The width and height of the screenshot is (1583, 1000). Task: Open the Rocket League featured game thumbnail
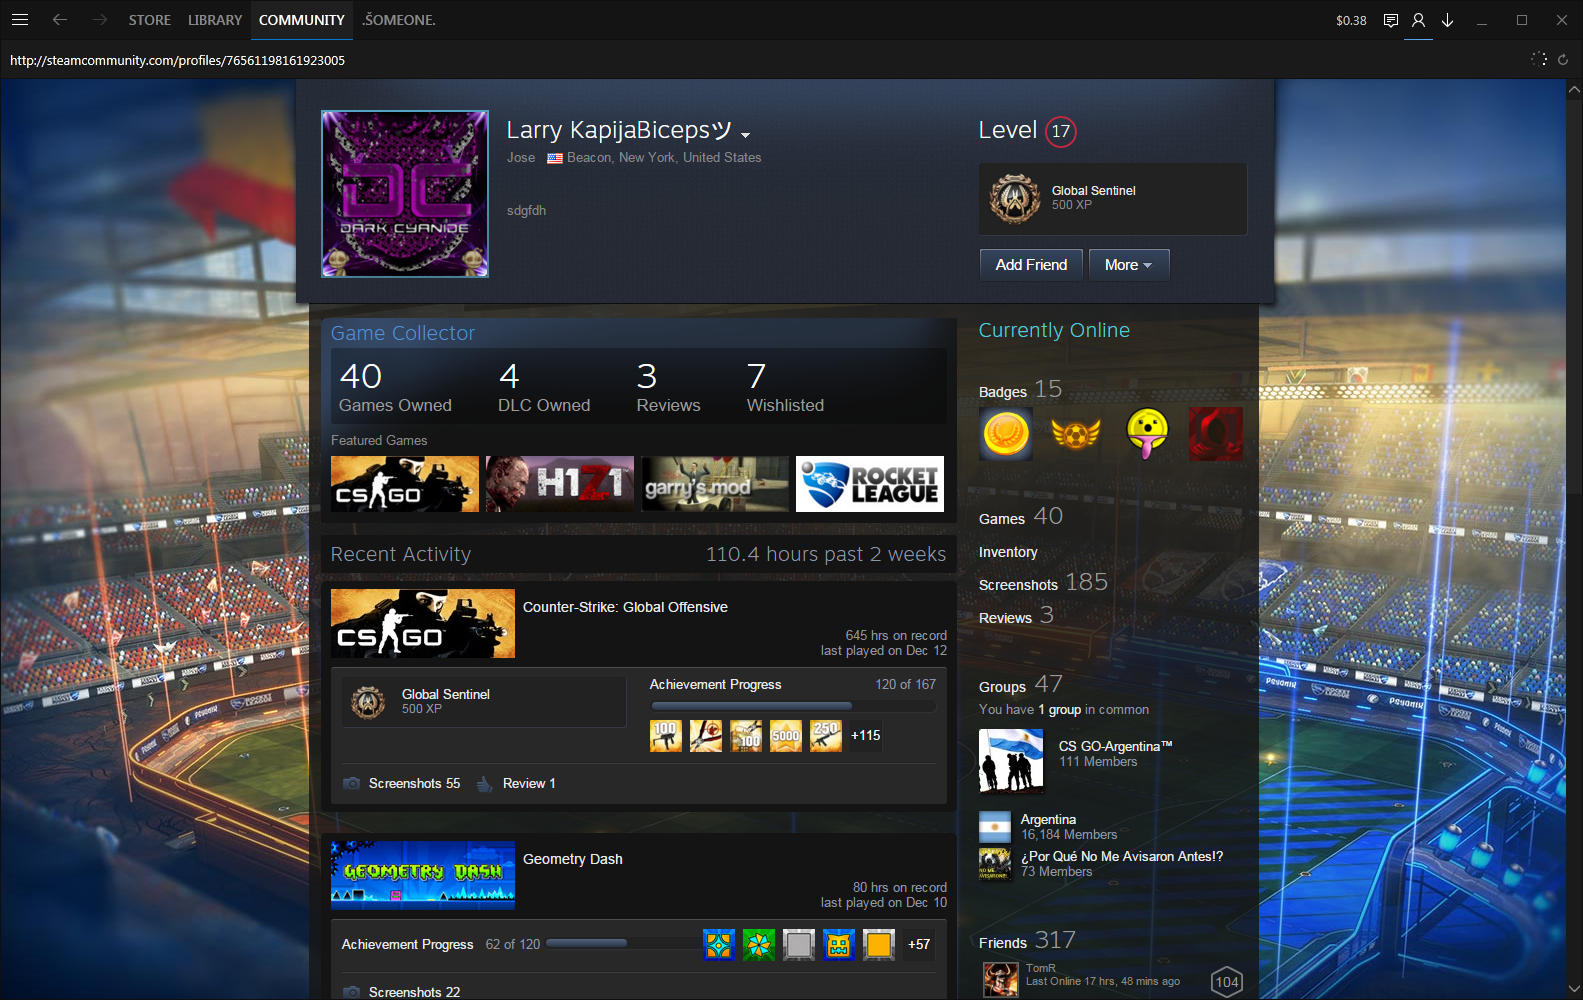[x=869, y=484]
